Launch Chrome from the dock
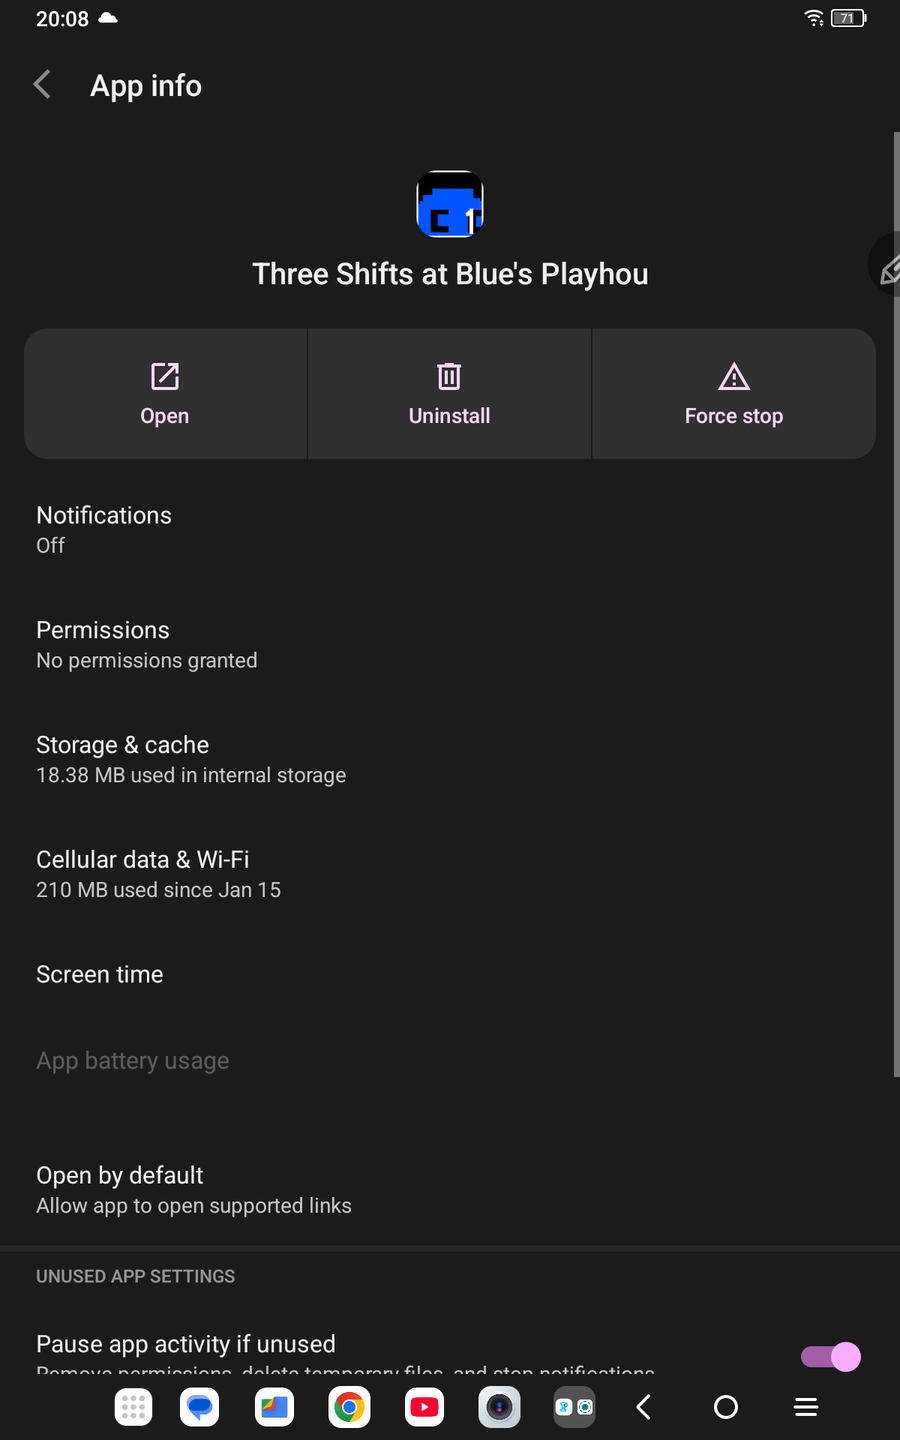Image resolution: width=900 pixels, height=1440 pixels. pyautogui.click(x=349, y=1408)
